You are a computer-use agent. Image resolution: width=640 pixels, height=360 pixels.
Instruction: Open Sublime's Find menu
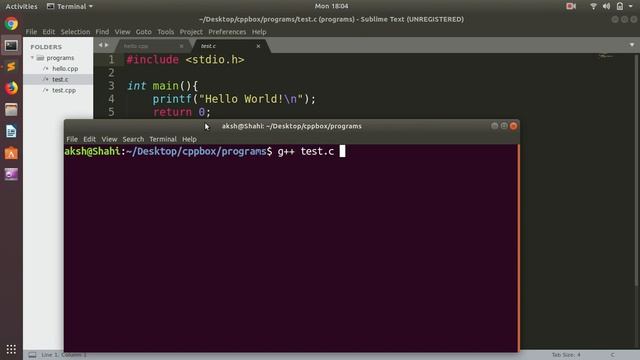click(102, 32)
